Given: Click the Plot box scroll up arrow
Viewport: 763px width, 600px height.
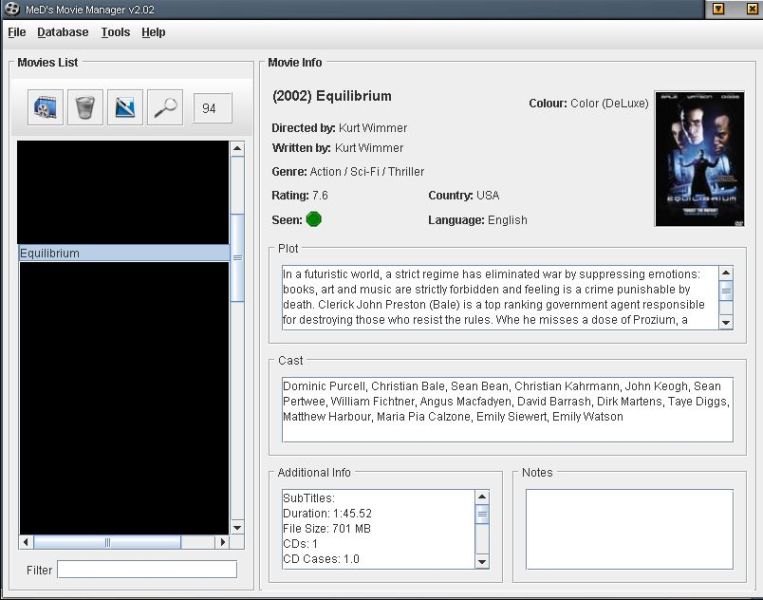Looking at the screenshot, I should point(726,273).
